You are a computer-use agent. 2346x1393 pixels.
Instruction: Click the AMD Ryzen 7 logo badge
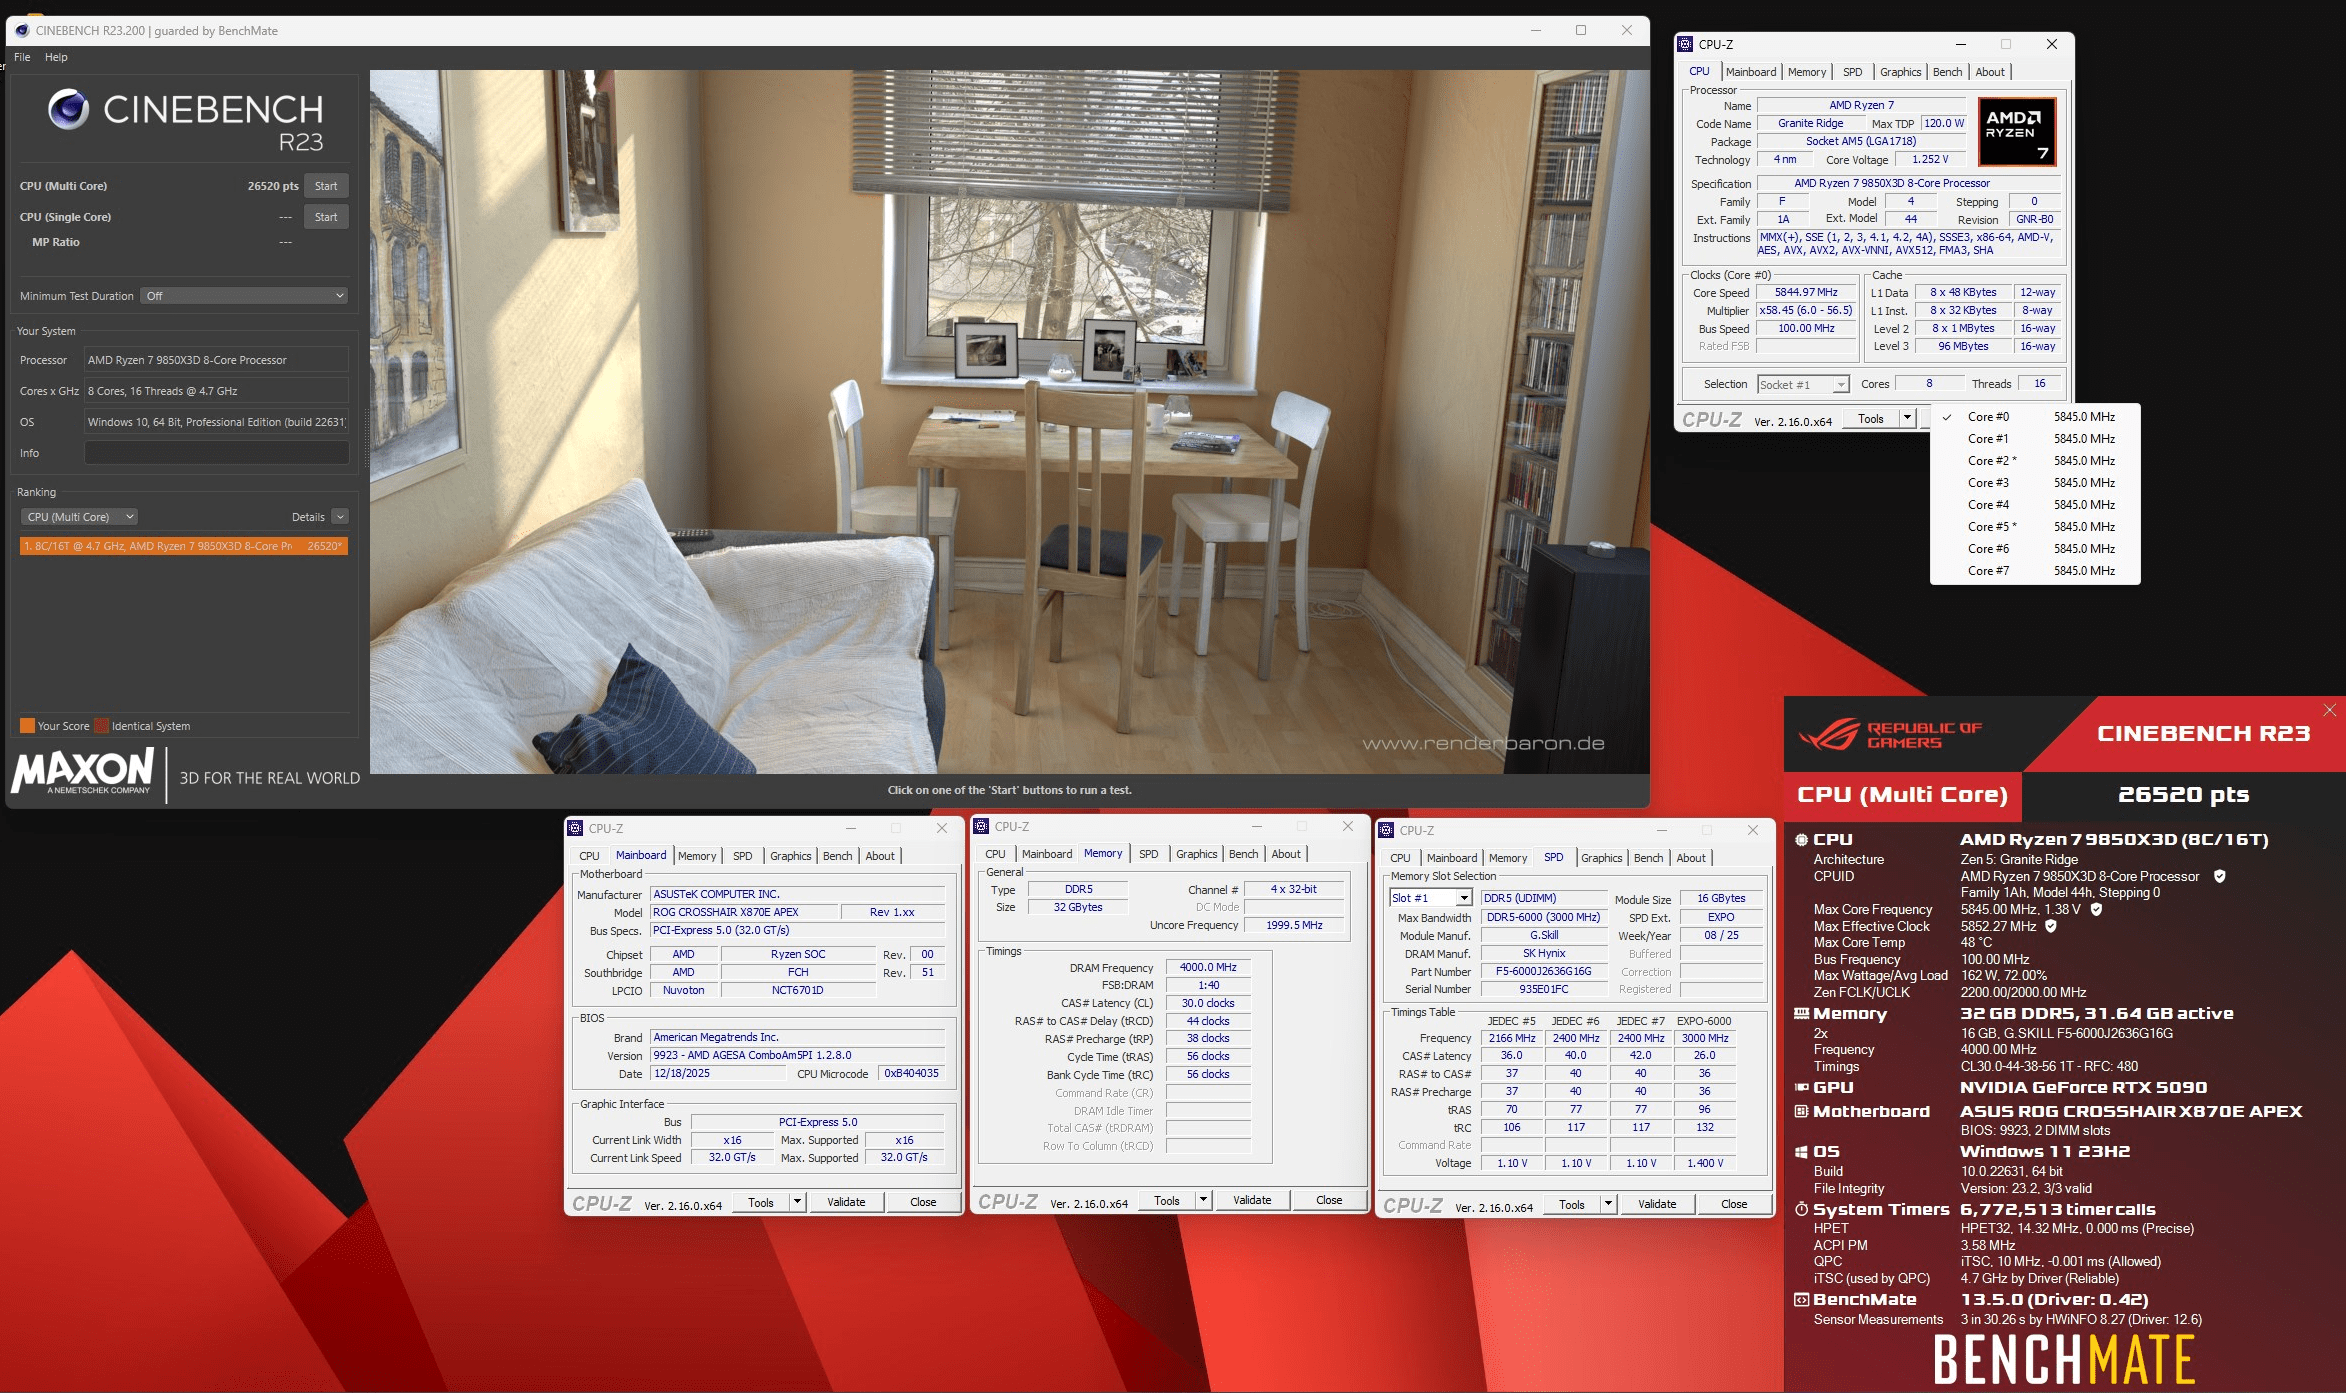pyautogui.click(x=2017, y=132)
